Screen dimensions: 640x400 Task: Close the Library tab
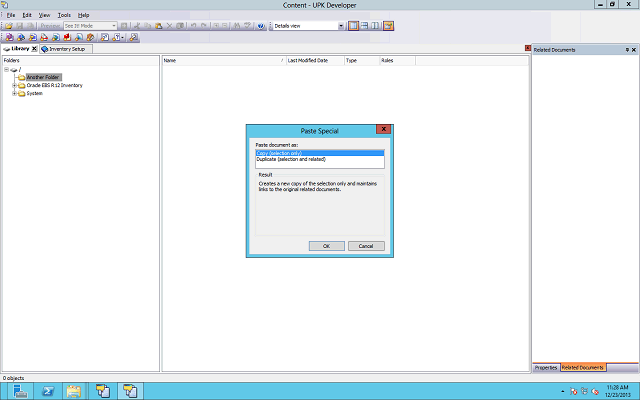click(34, 49)
